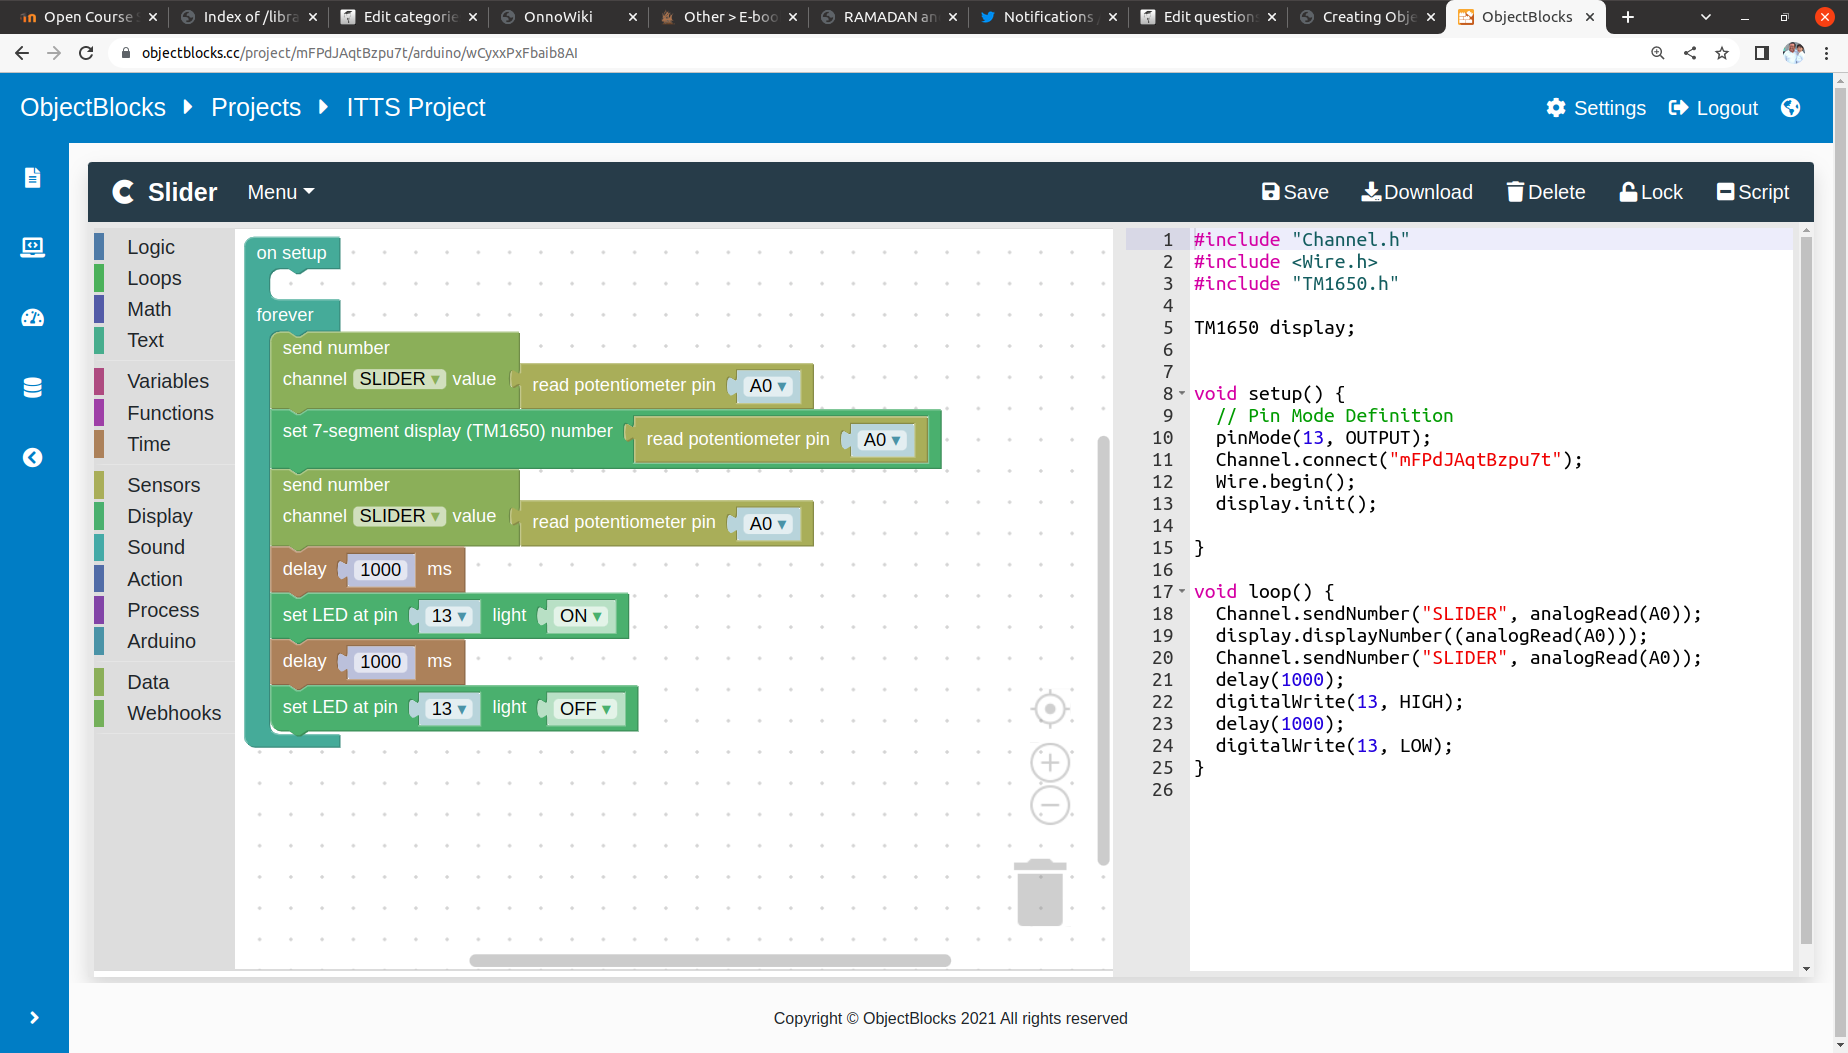The image size is (1848, 1053).
Task: Click the globe language icon in header
Action: click(1791, 108)
